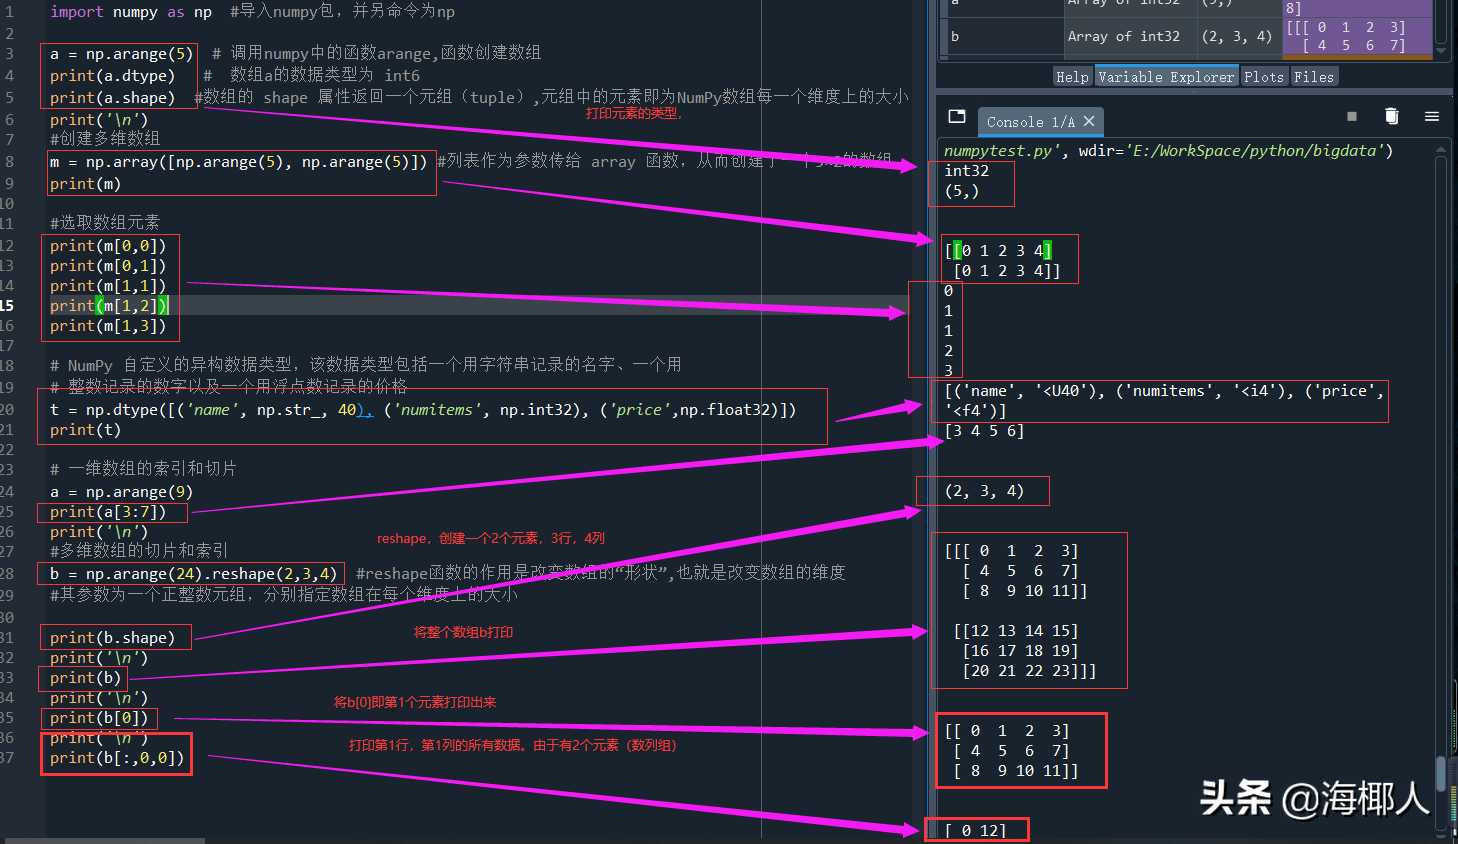Click the Variable Explorer scrollbar down arrow
1458x844 pixels.
click(x=1441, y=50)
